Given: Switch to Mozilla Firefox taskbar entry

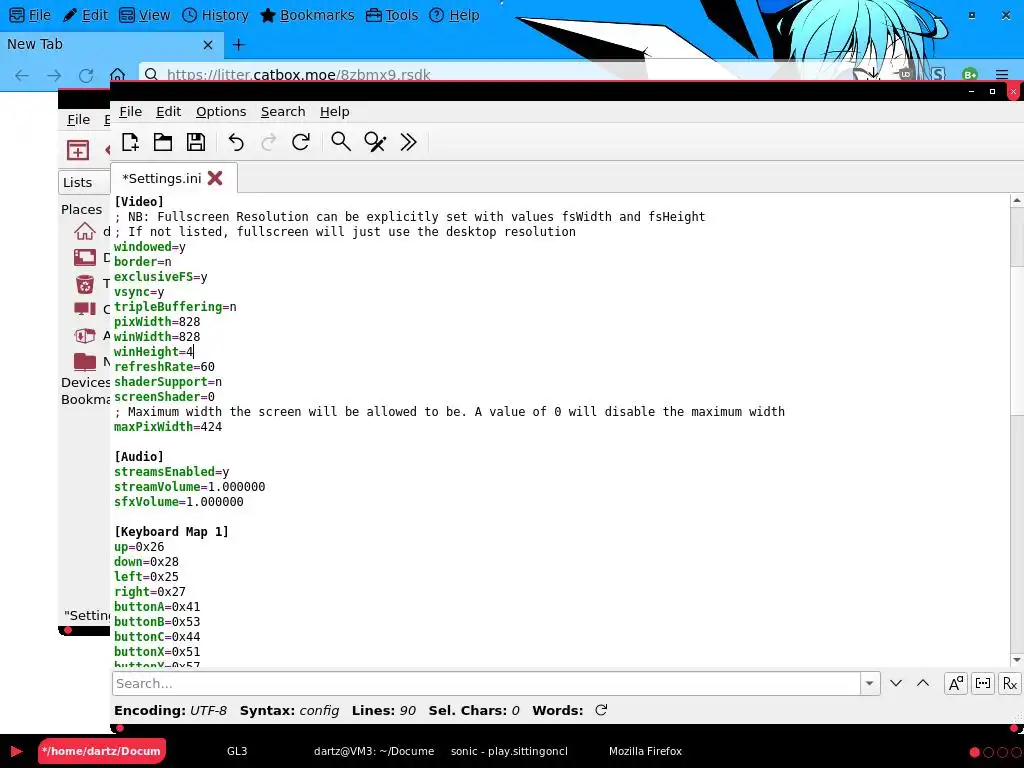Looking at the screenshot, I should pyautogui.click(x=645, y=751).
